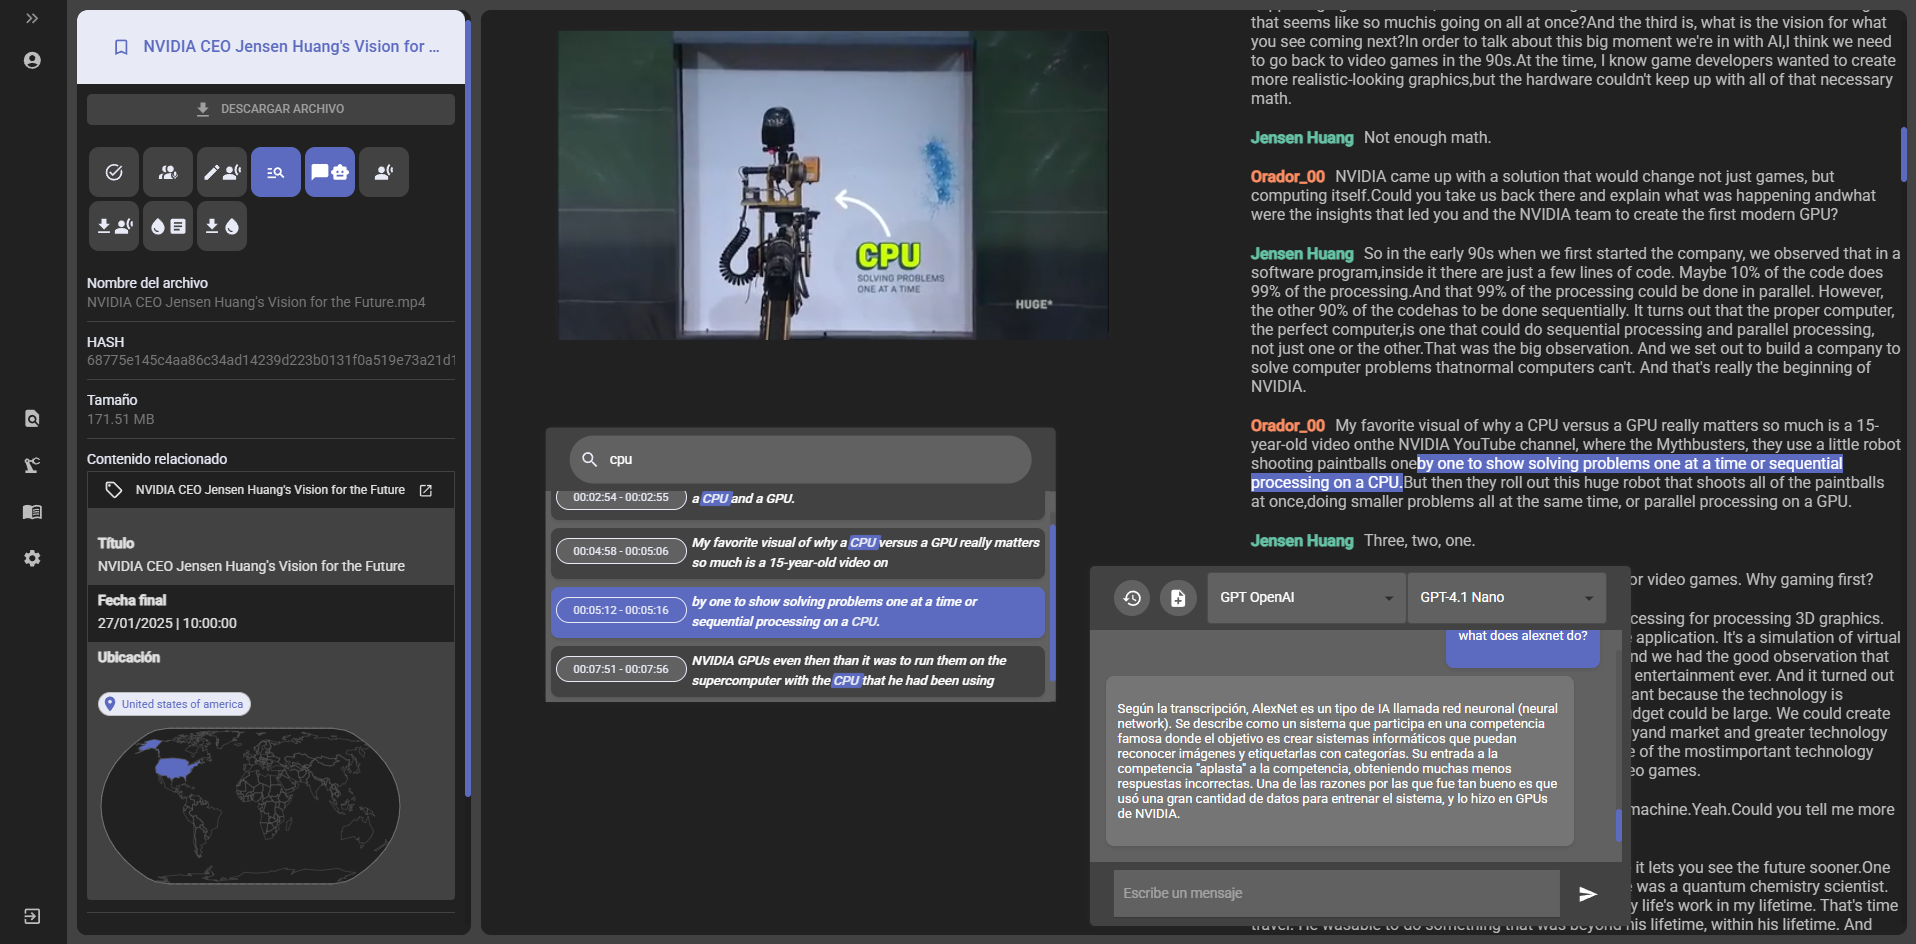Toggle the transcript search panel button

coord(276,172)
